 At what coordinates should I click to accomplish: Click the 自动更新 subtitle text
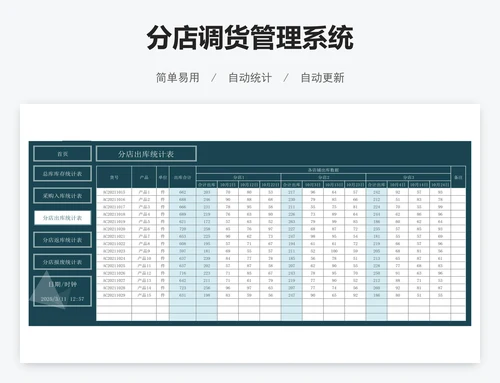(x=322, y=78)
